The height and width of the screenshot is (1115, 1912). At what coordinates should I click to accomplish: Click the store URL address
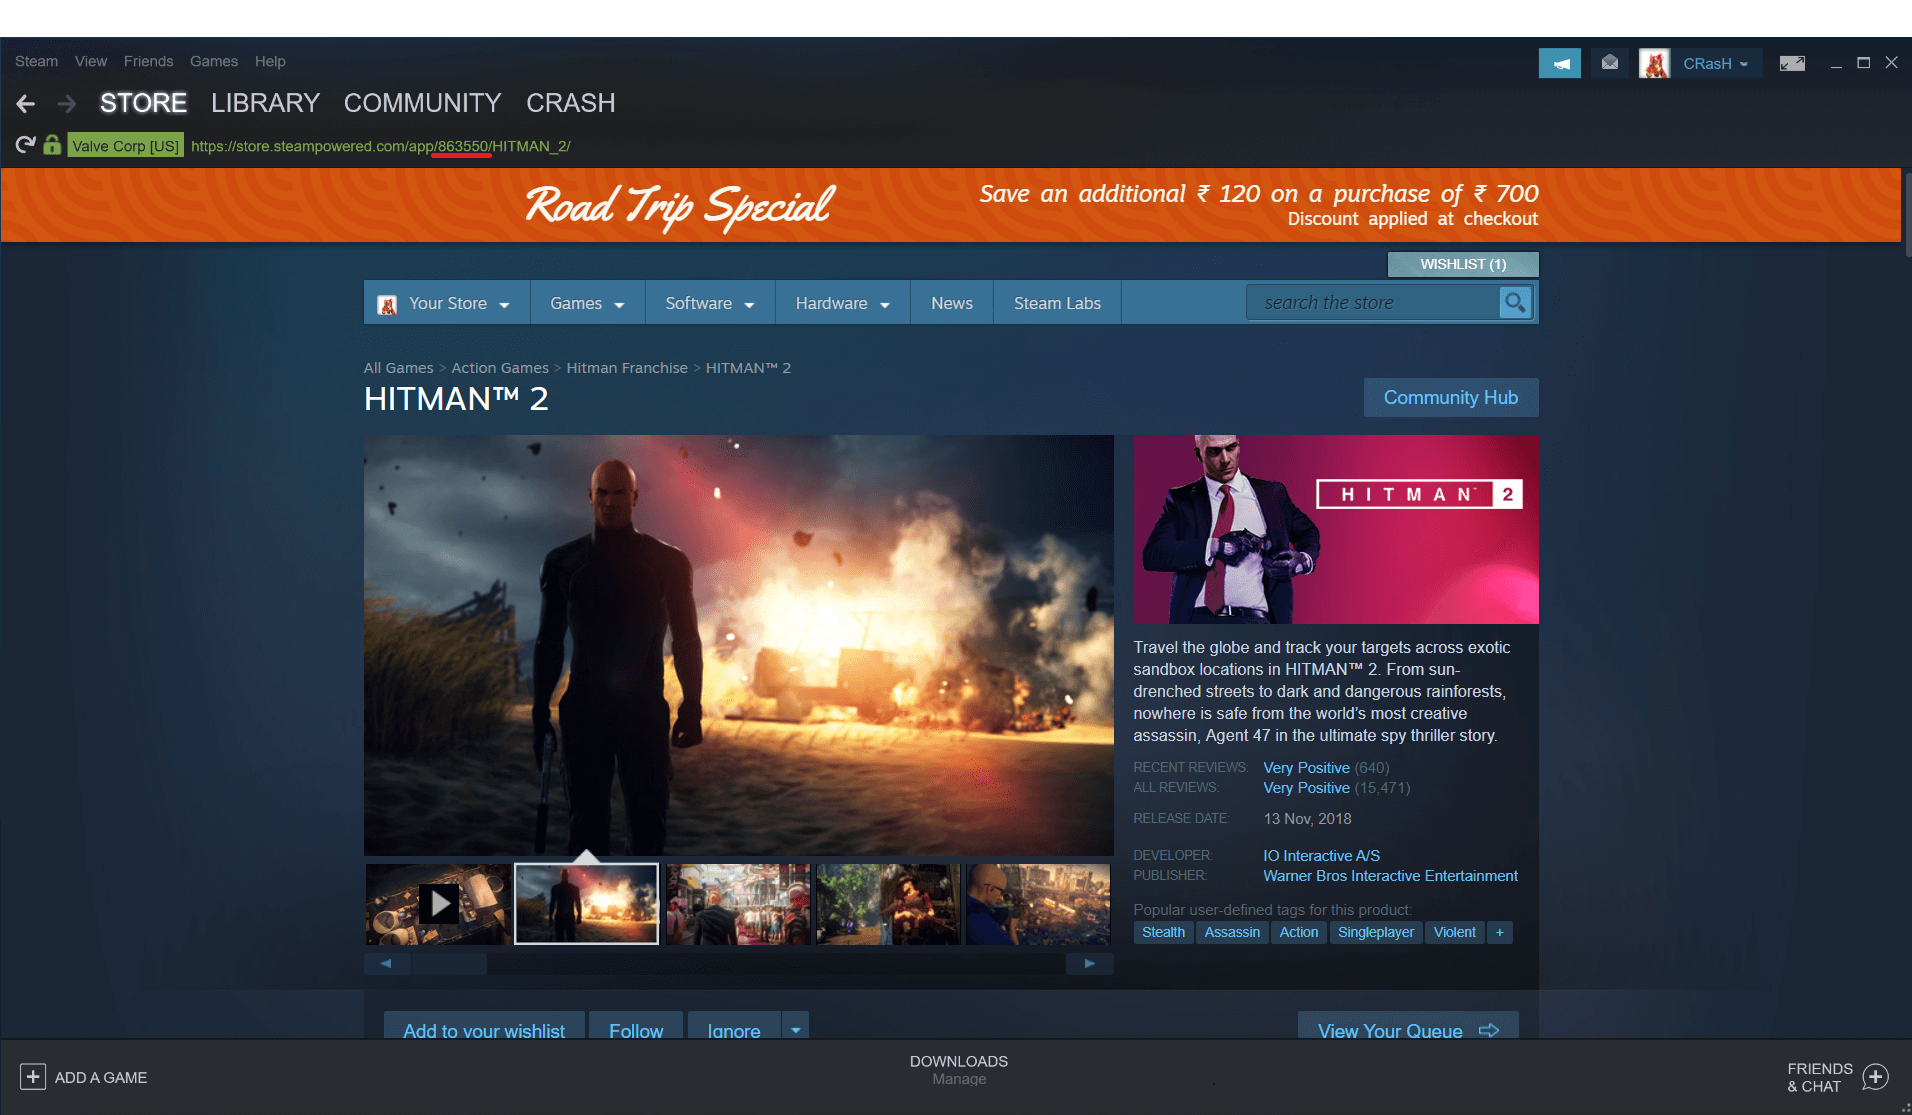381,146
